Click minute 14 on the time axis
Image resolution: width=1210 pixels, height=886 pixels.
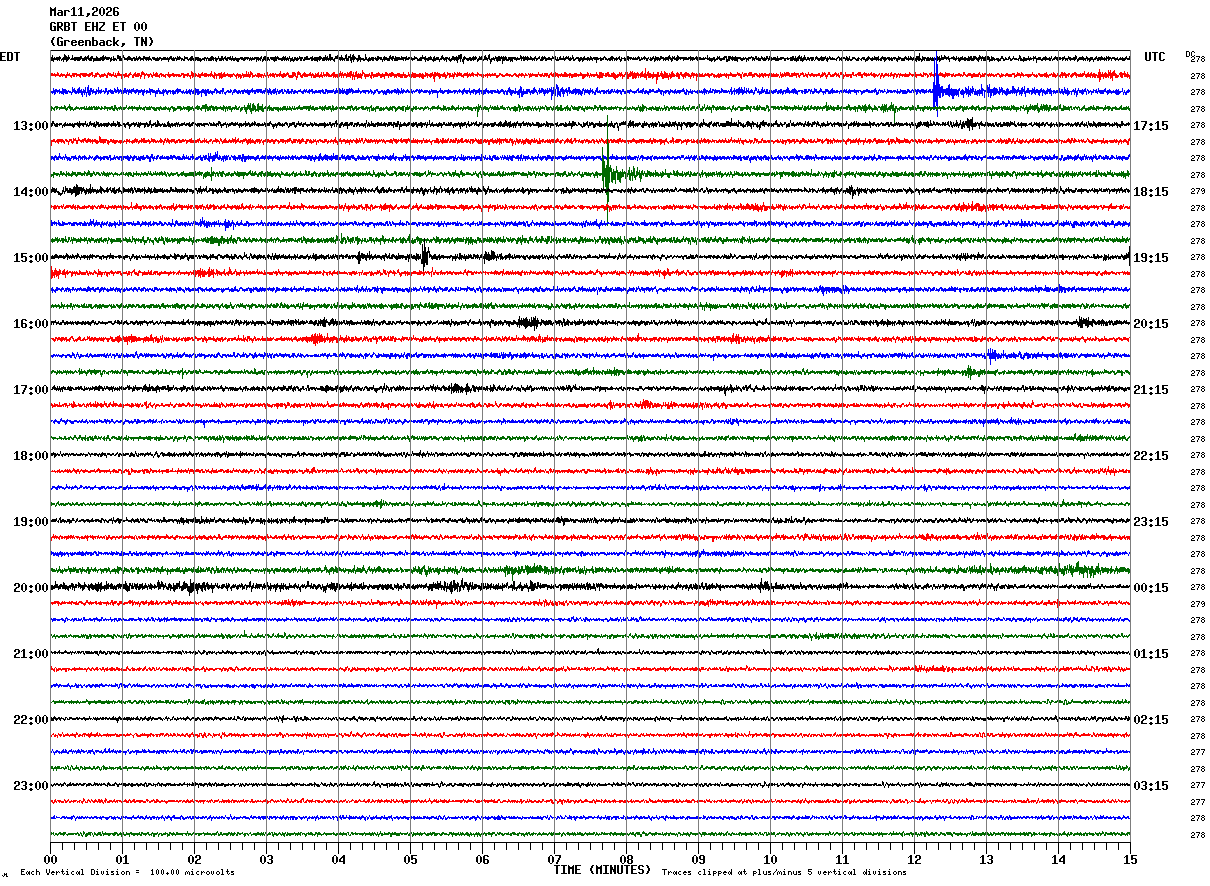coord(1058,859)
